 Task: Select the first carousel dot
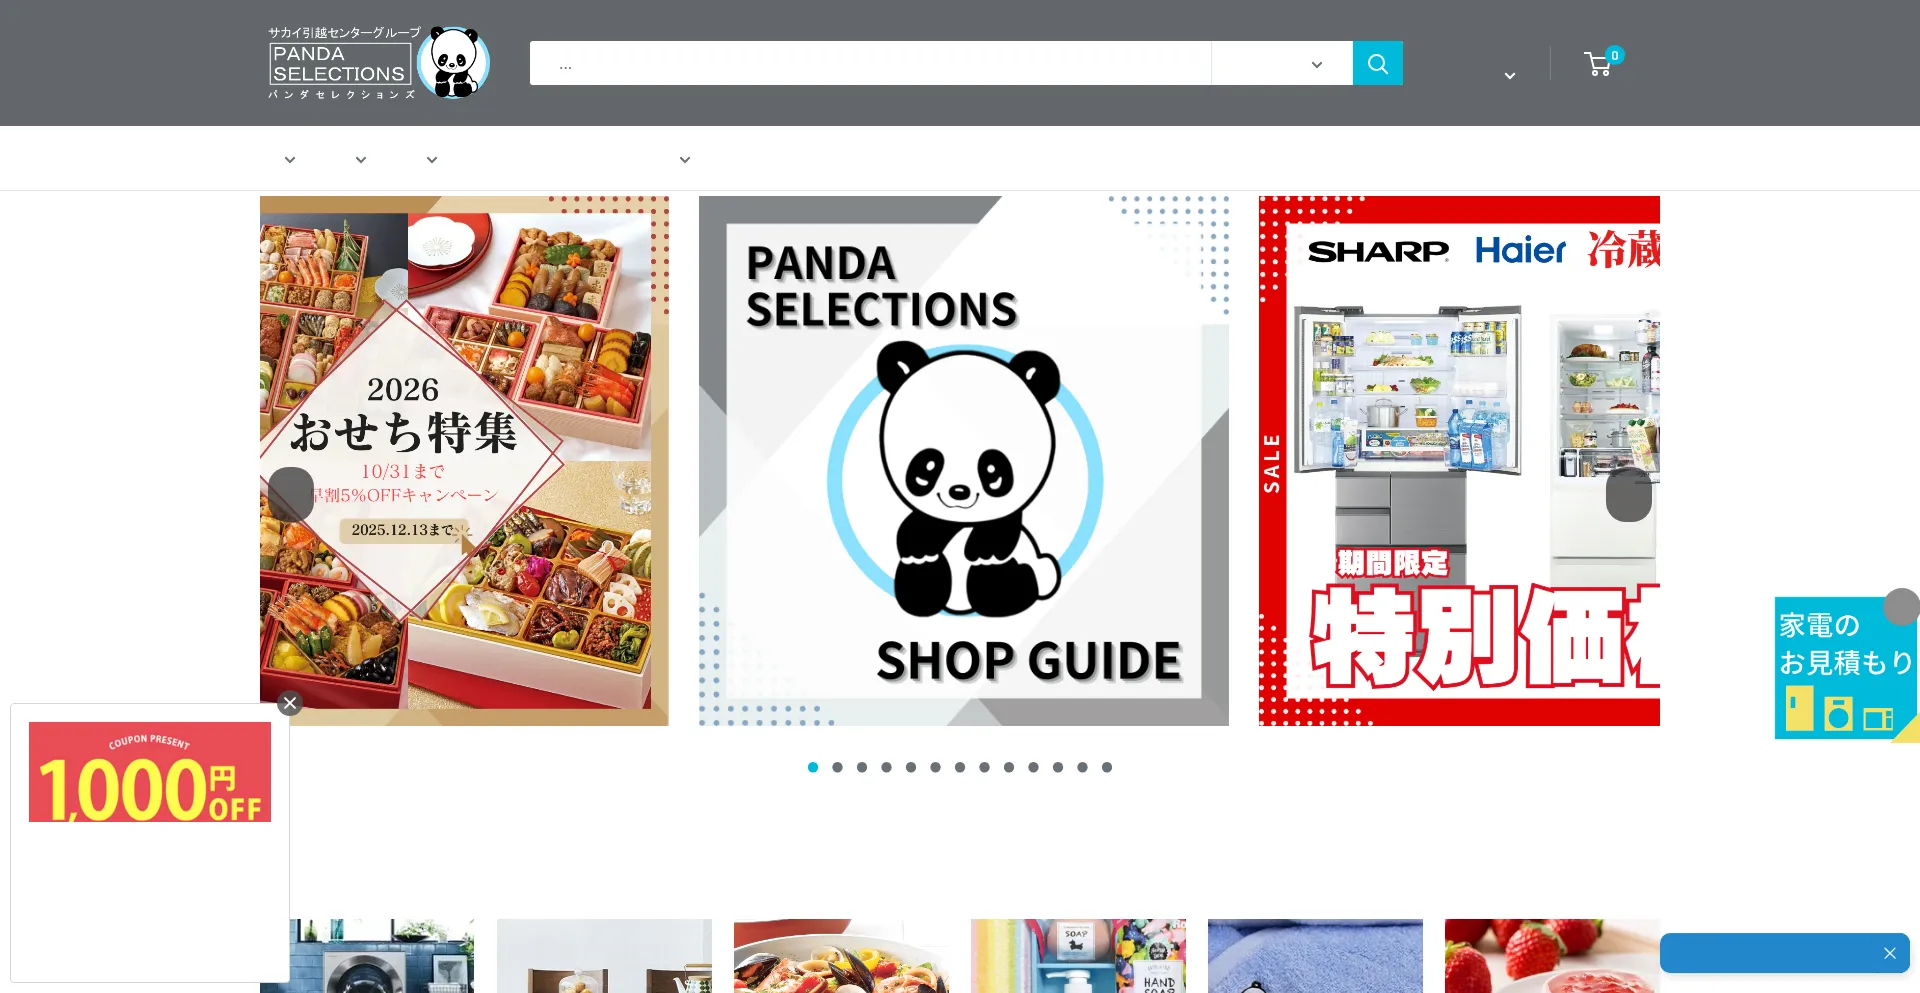point(813,767)
